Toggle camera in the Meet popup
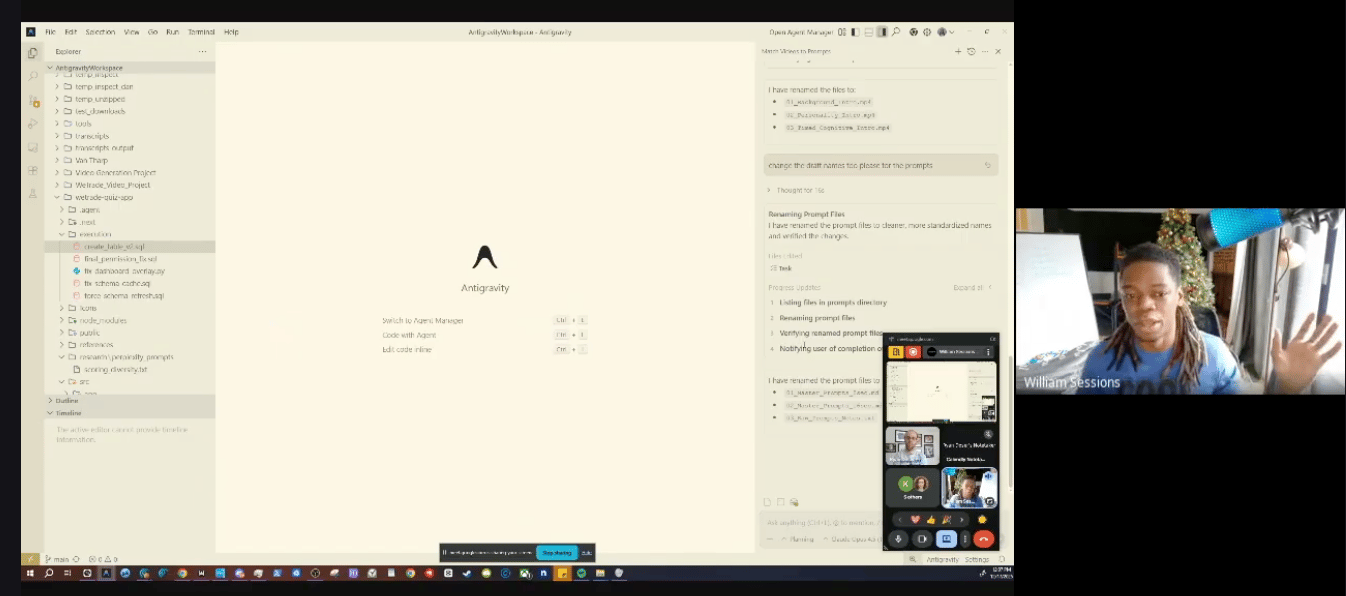The image size is (1346, 596). [922, 539]
